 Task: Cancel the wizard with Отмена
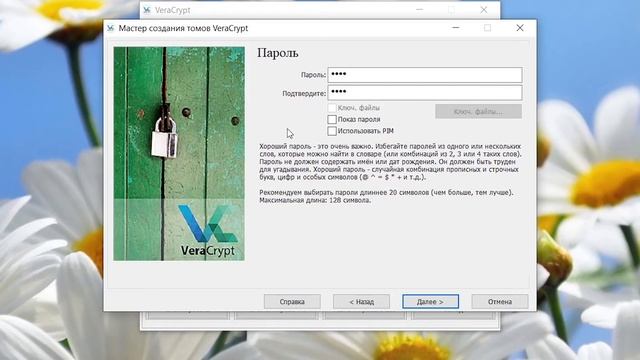(500, 302)
